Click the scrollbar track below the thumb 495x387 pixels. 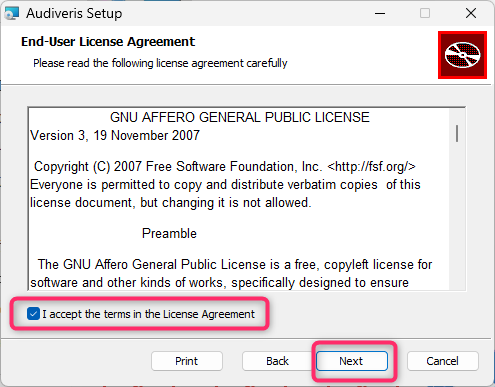coord(457,217)
